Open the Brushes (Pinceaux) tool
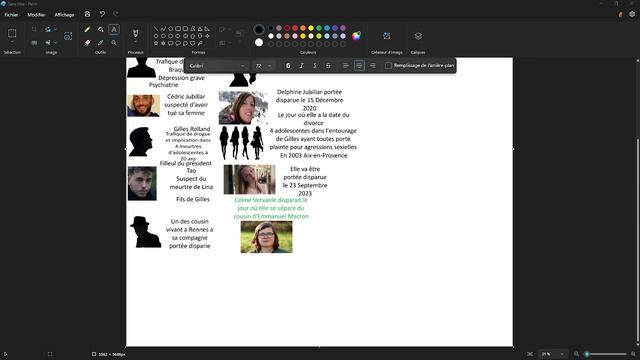 click(x=136, y=33)
